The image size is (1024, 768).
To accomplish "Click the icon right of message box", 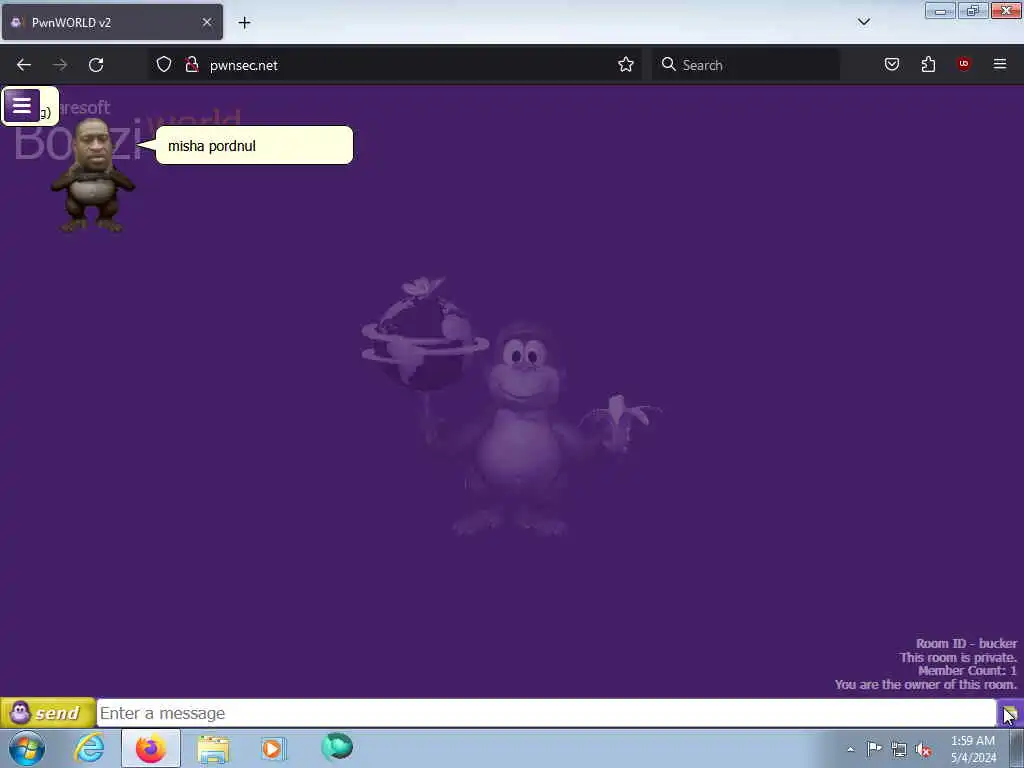I will click(1010, 713).
